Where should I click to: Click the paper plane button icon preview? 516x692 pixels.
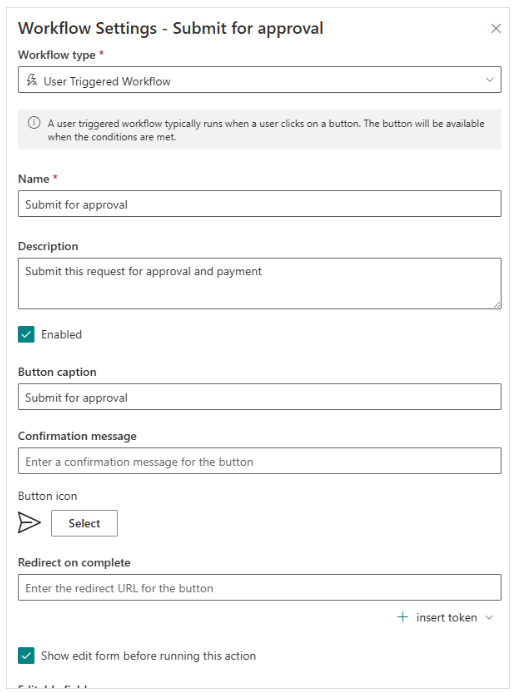click(29, 523)
